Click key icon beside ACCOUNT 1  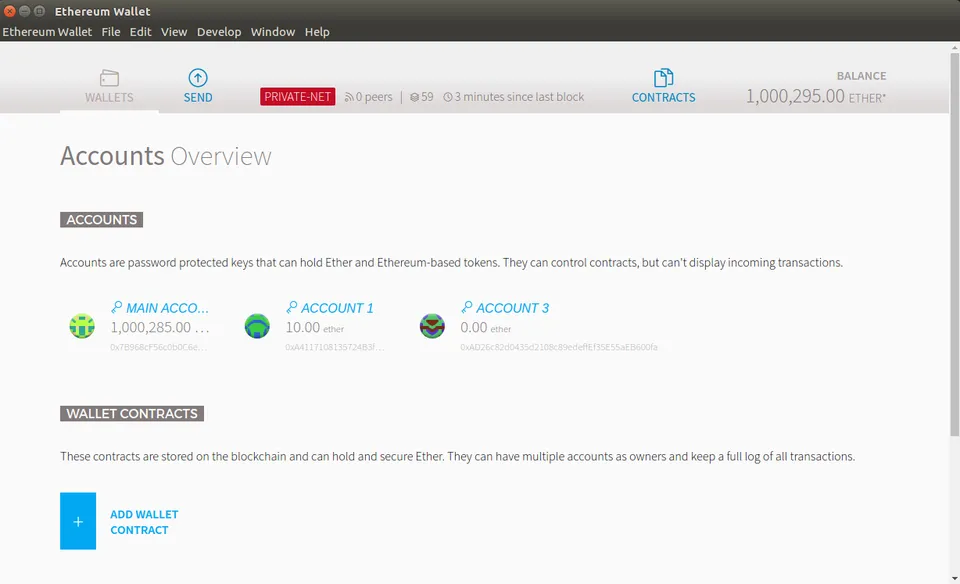click(291, 307)
